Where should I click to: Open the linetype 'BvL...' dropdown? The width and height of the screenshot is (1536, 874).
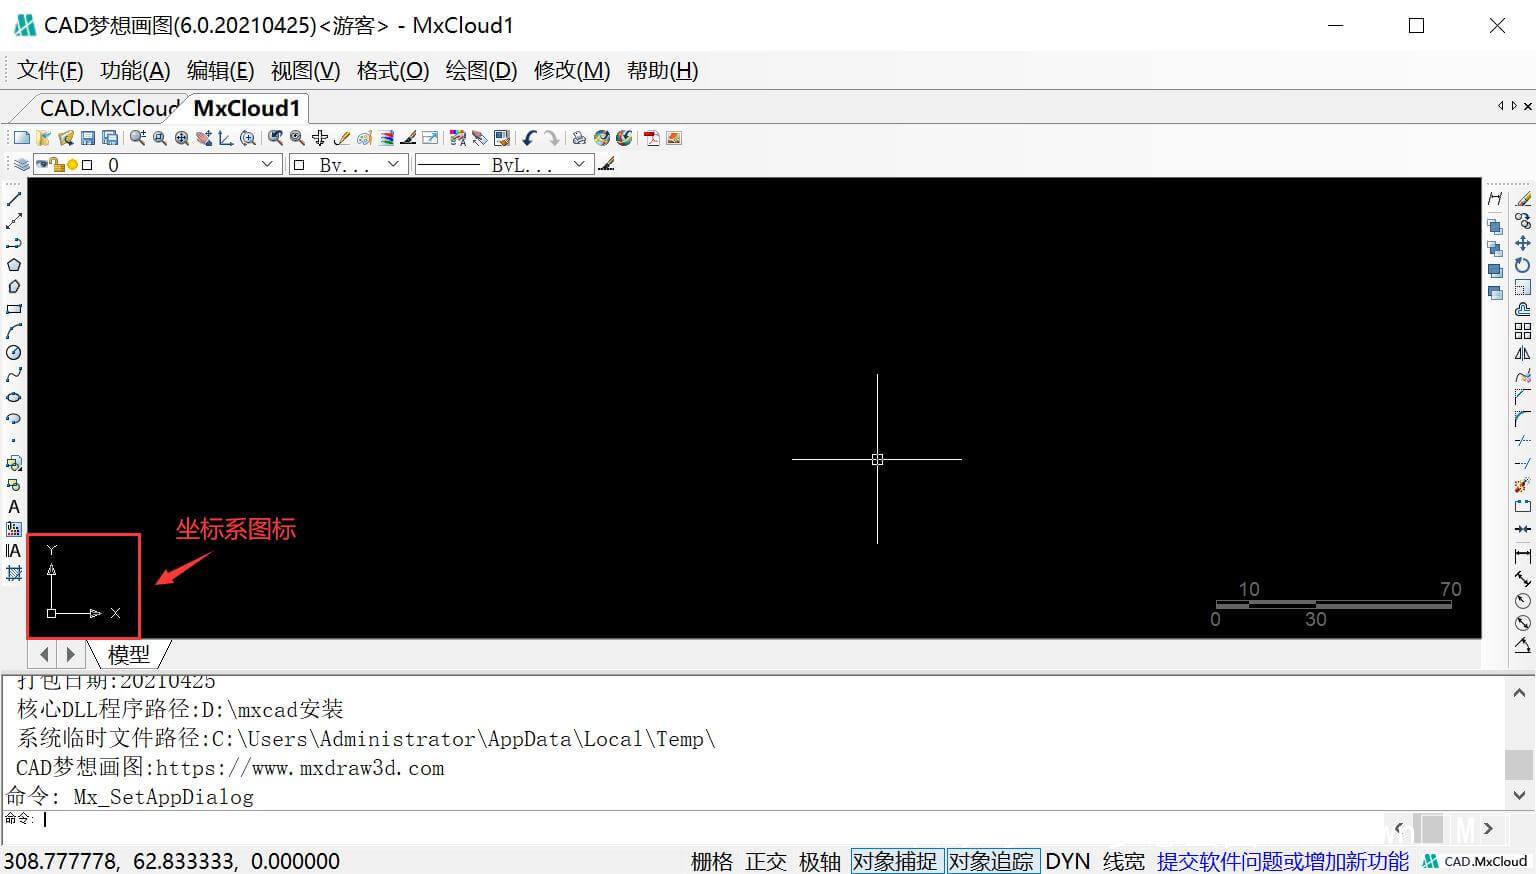click(x=579, y=165)
